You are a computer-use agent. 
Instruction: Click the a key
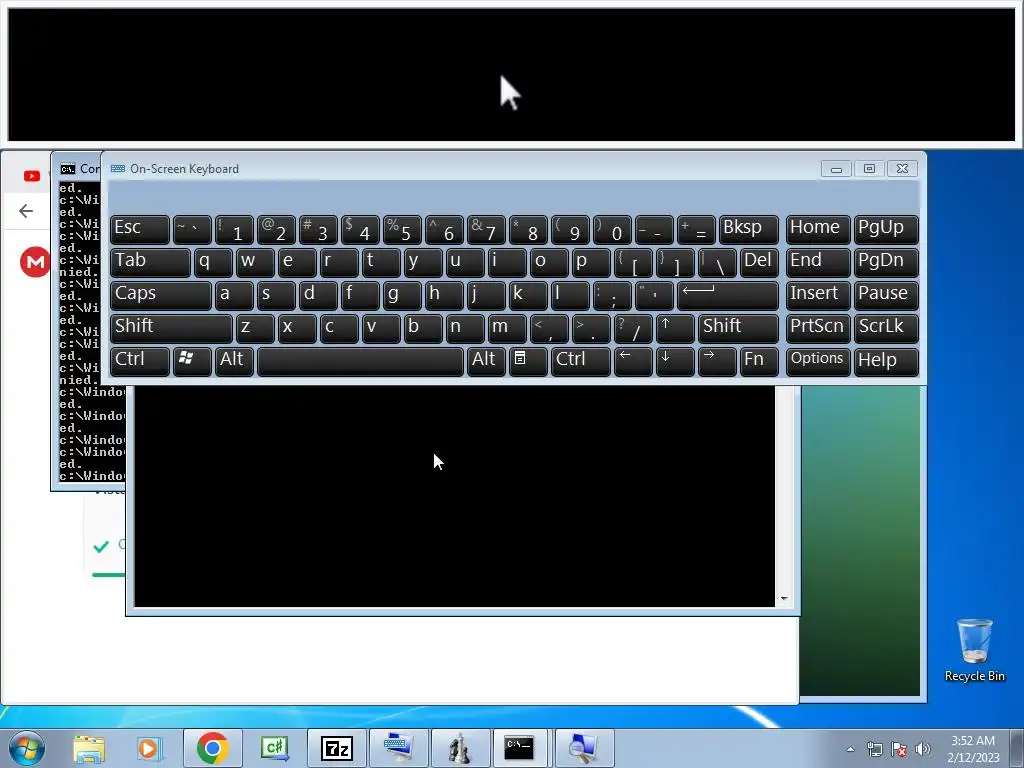click(x=234, y=295)
